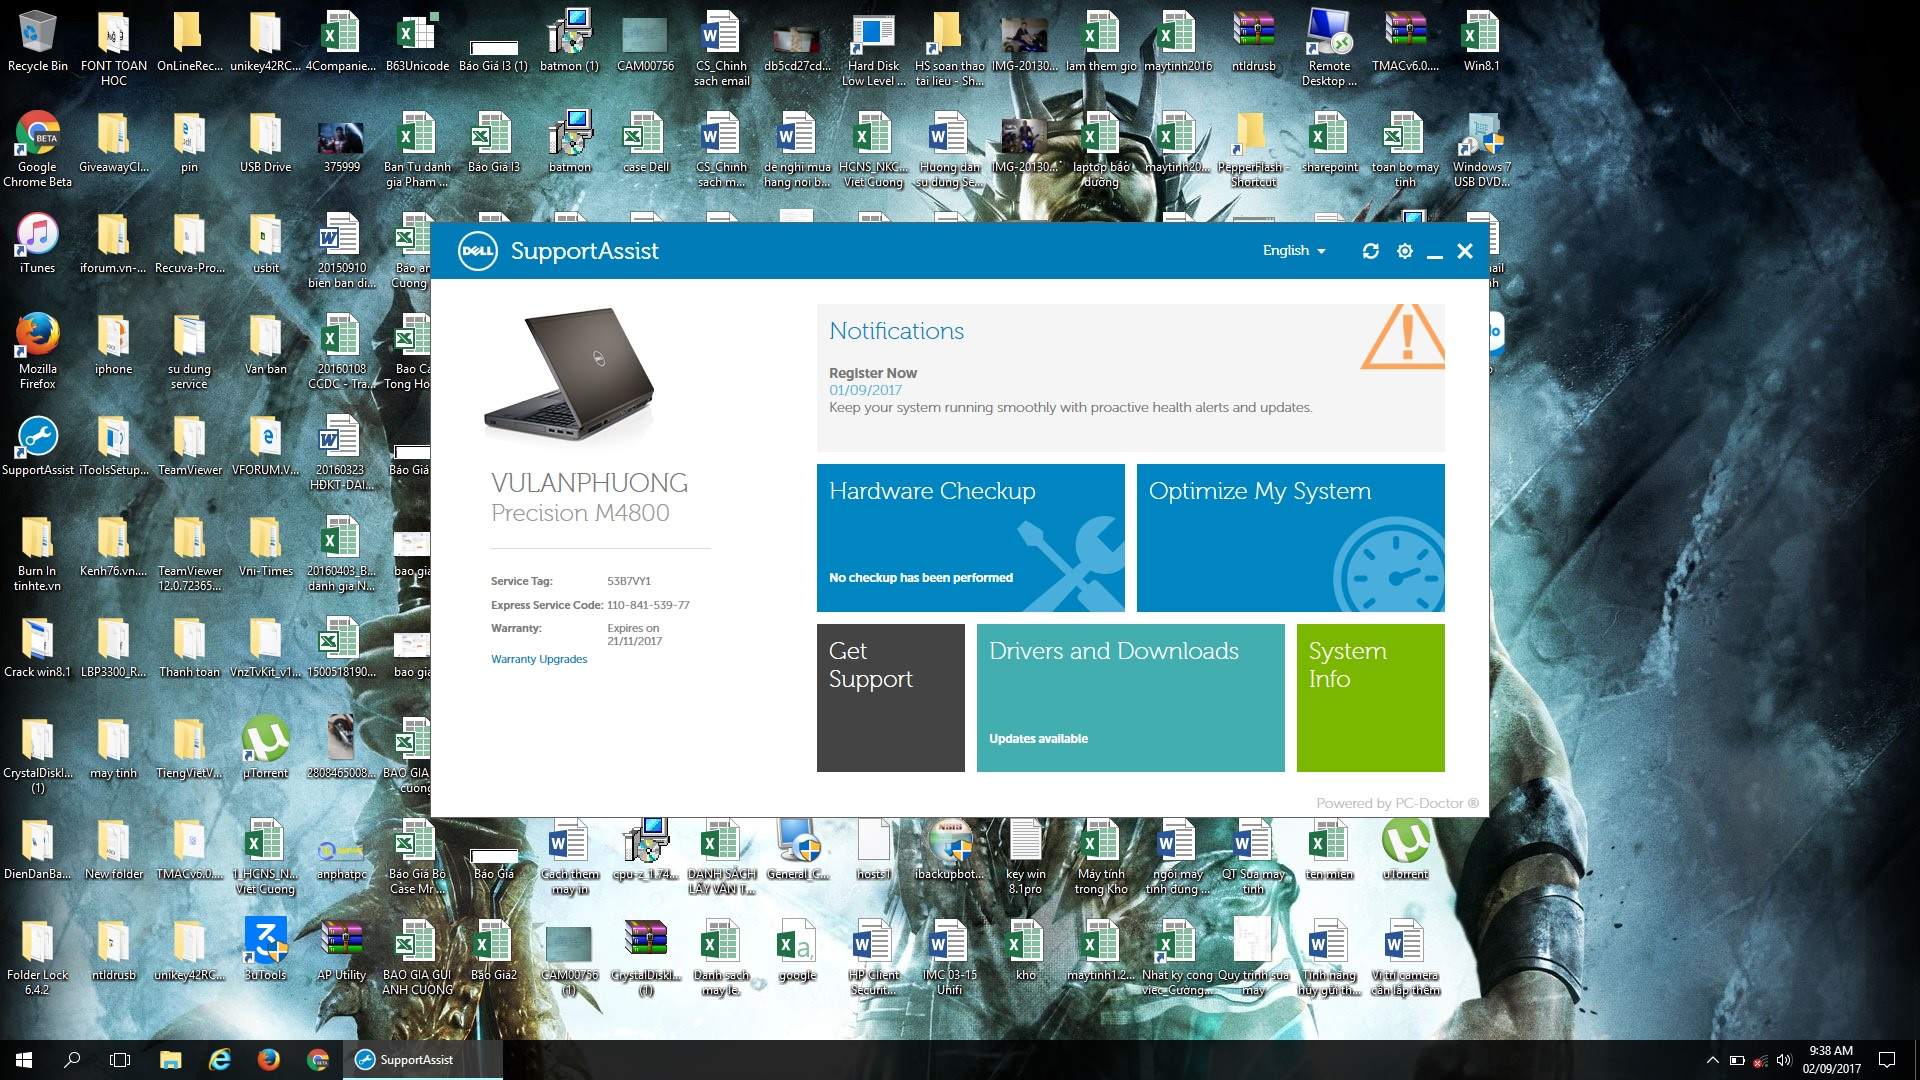Select the TeamViewer desktop folder icon
The height and width of the screenshot is (1080, 1920).
[189, 446]
